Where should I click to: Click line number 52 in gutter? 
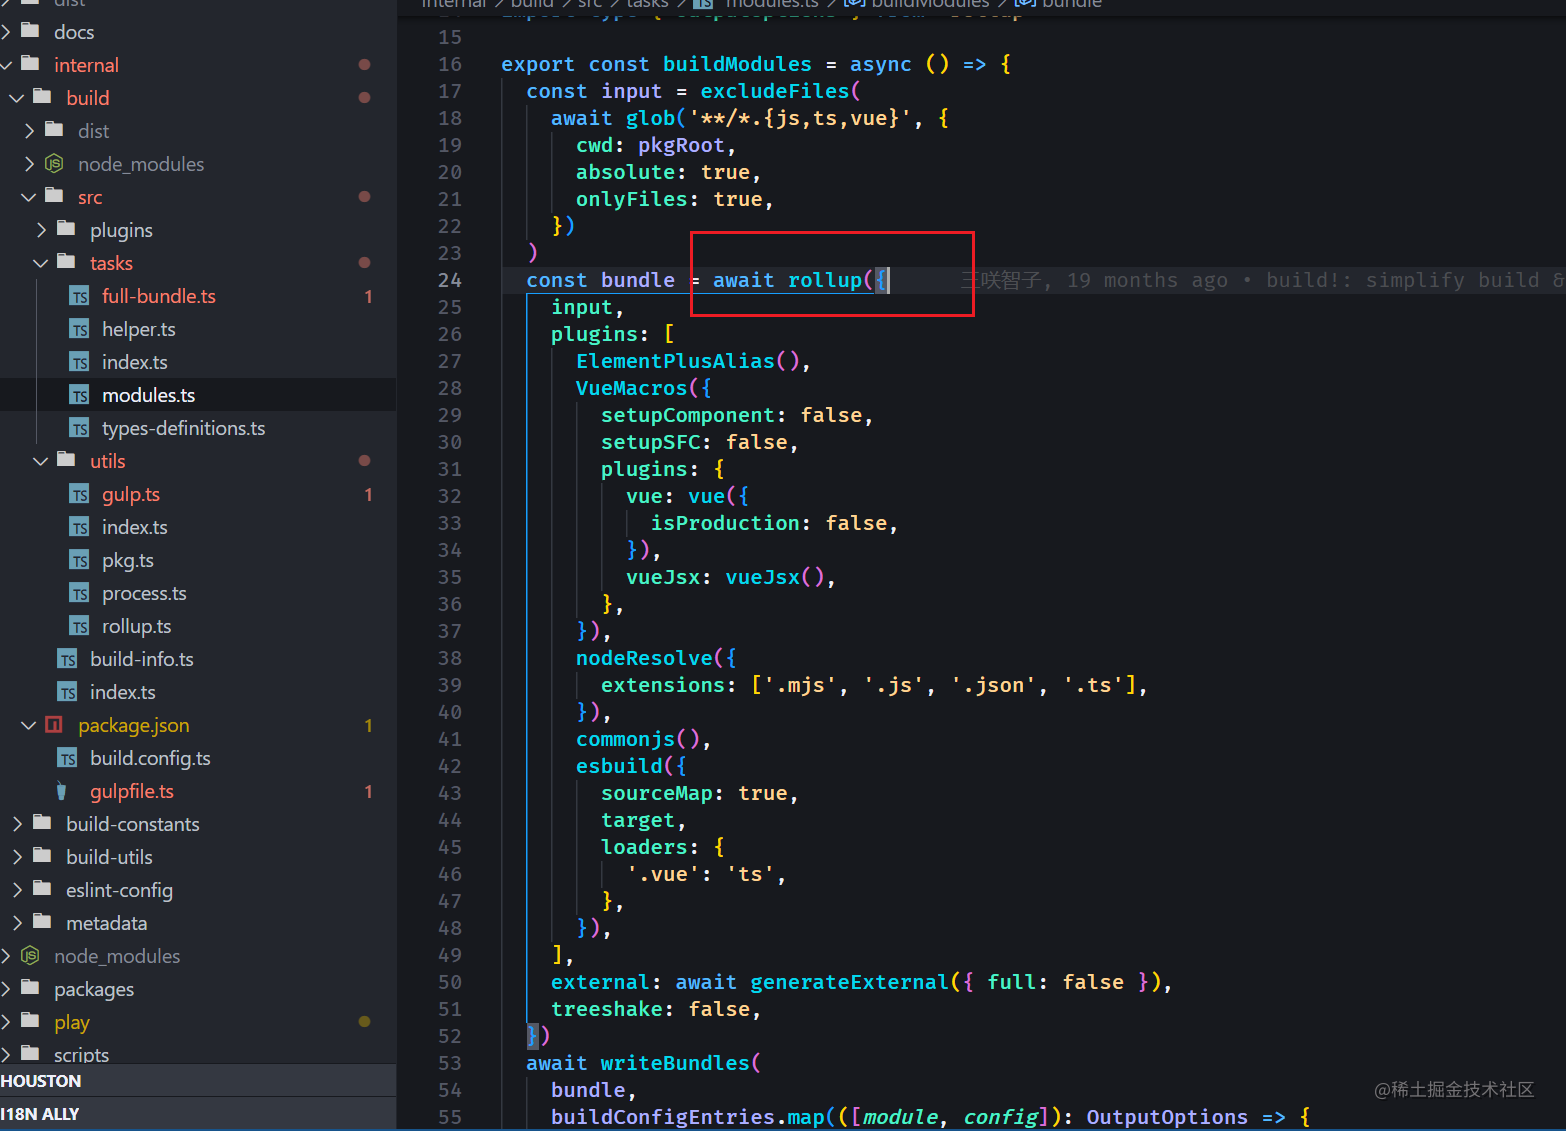[450, 1036]
